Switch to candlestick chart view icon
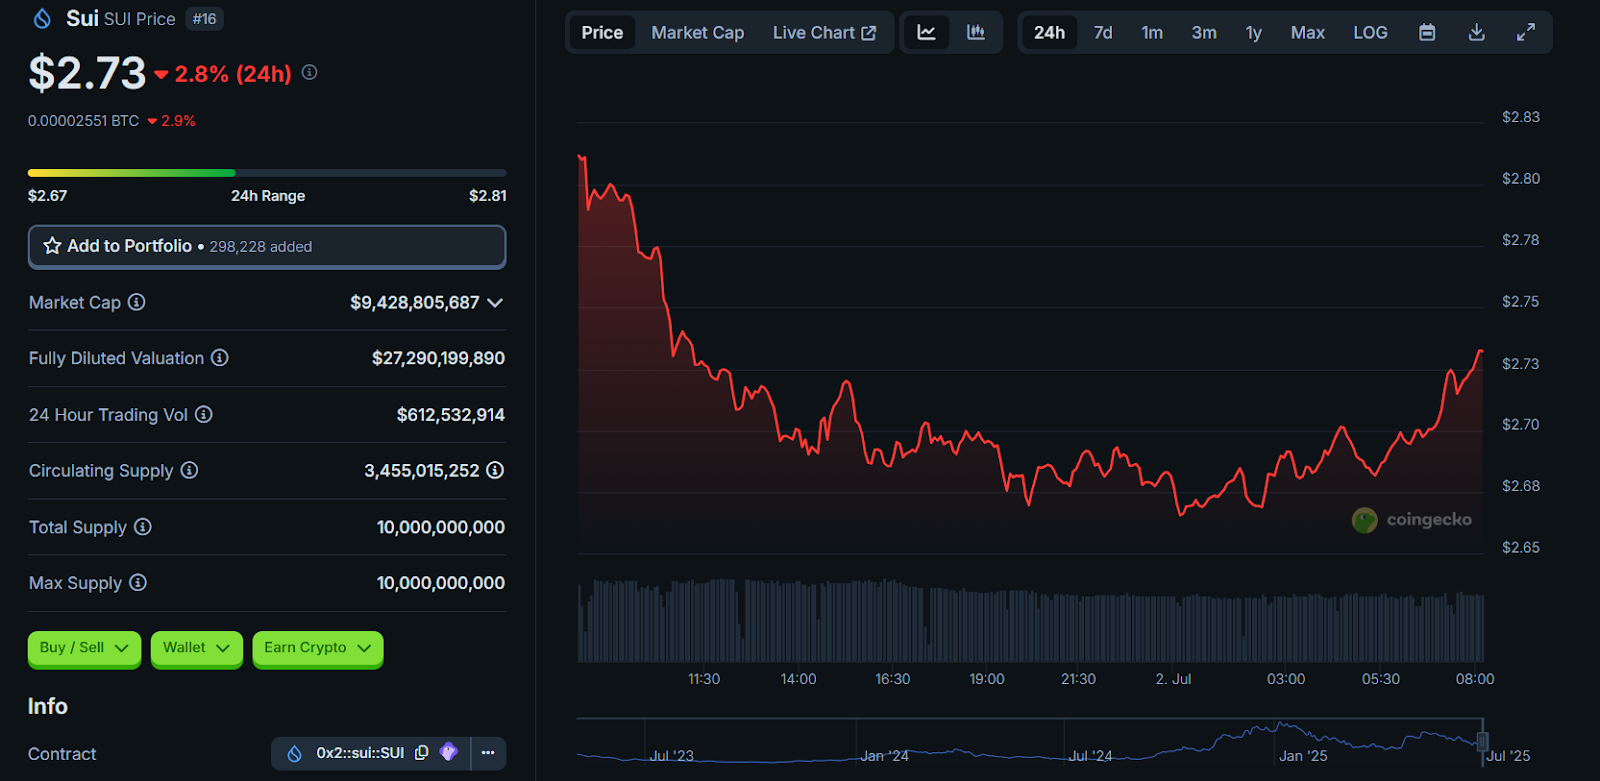Image resolution: width=1600 pixels, height=781 pixels. 976,32
